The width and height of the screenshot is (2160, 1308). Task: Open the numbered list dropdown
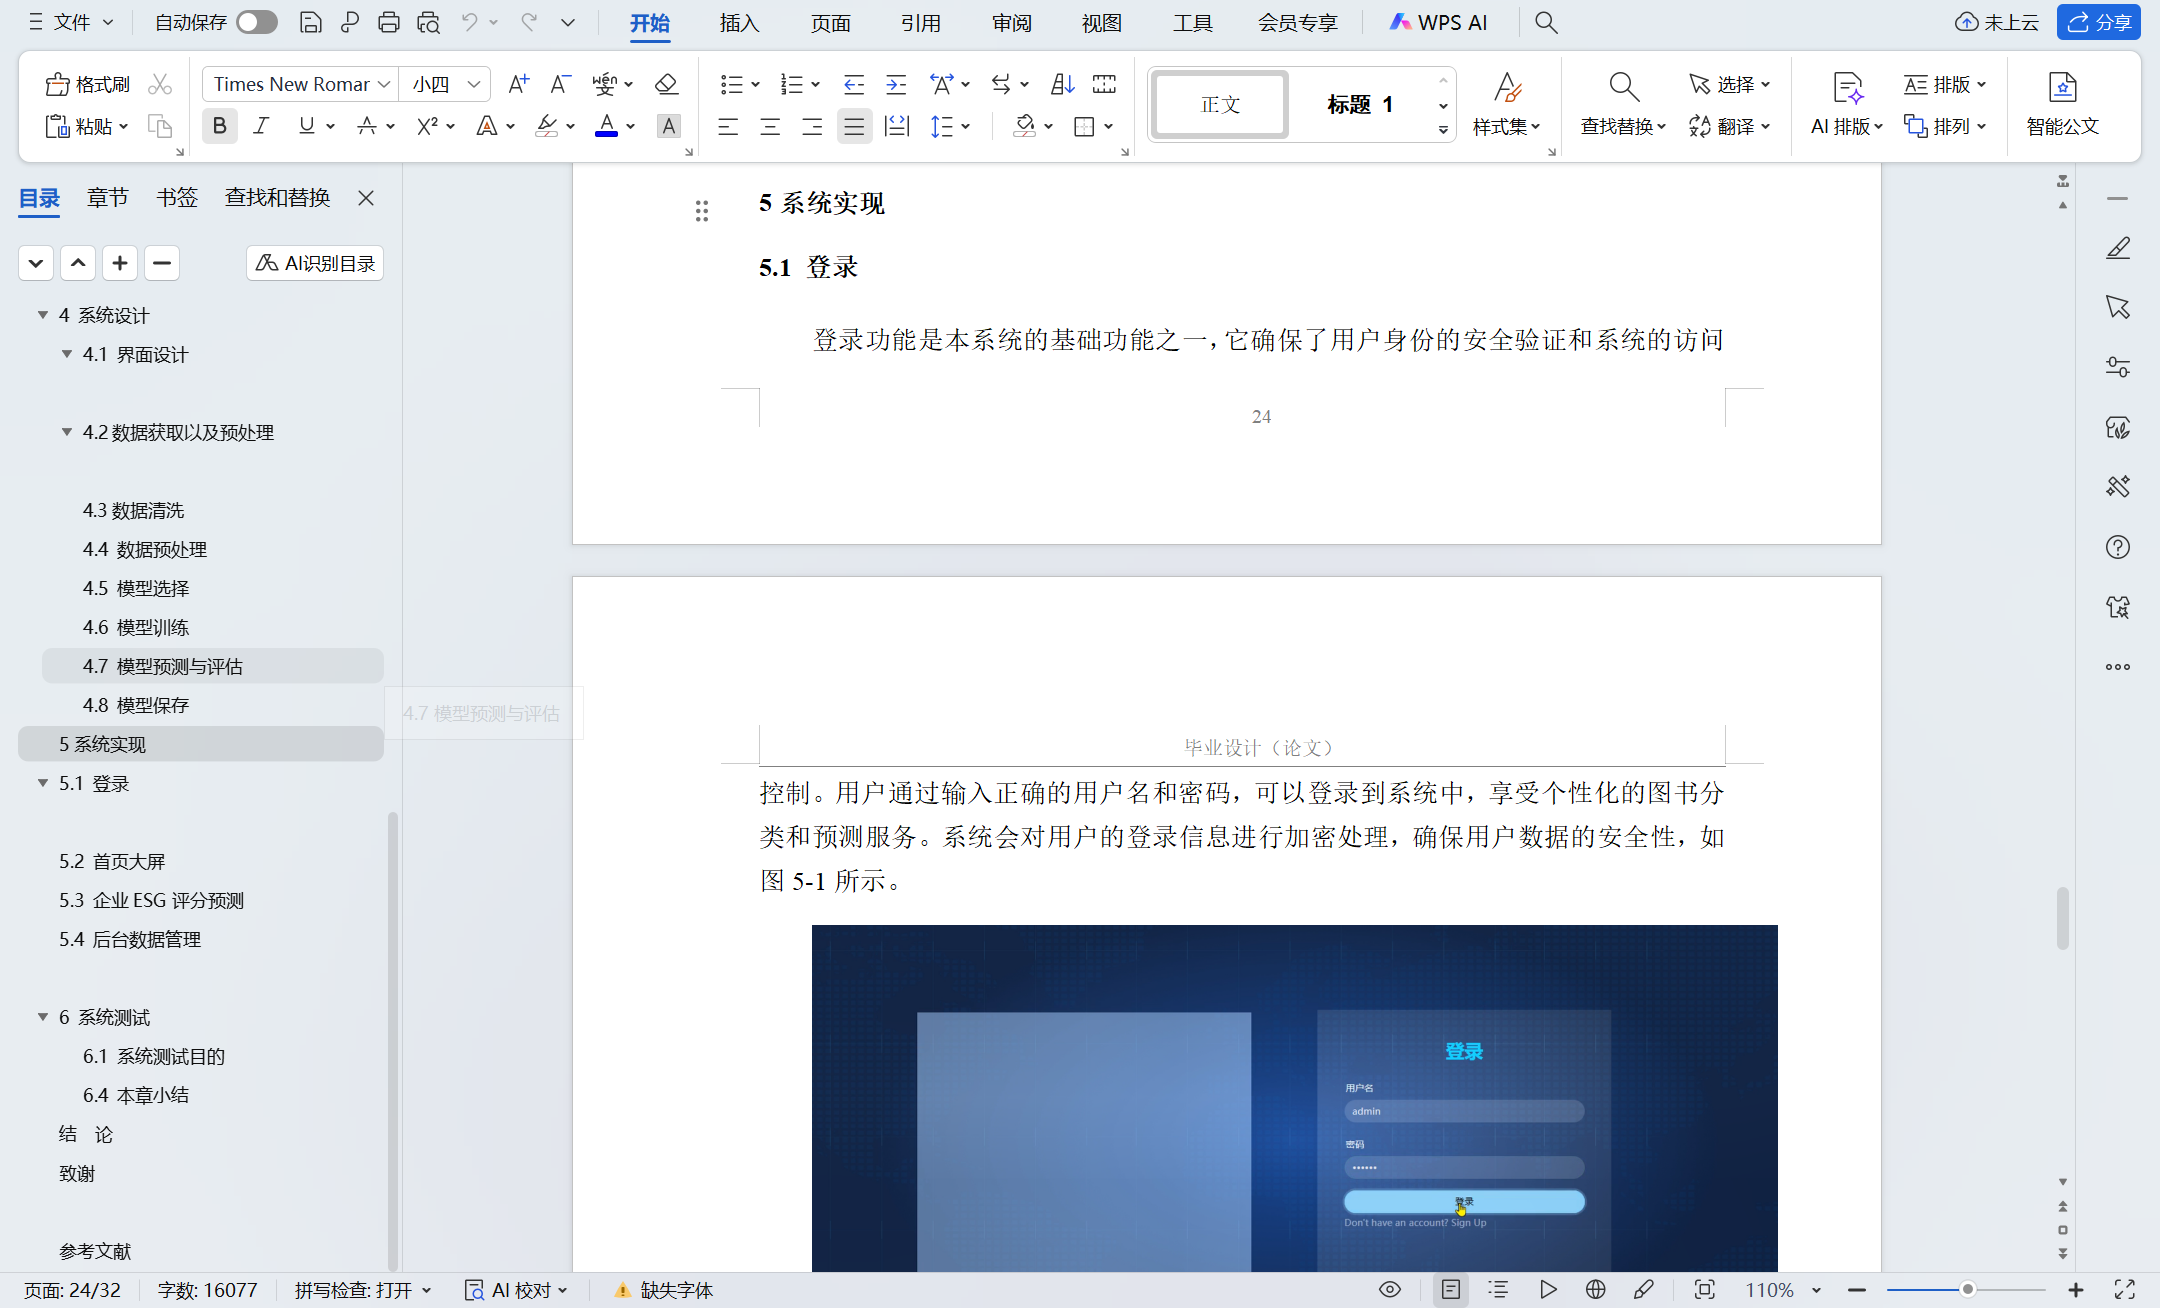[815, 84]
